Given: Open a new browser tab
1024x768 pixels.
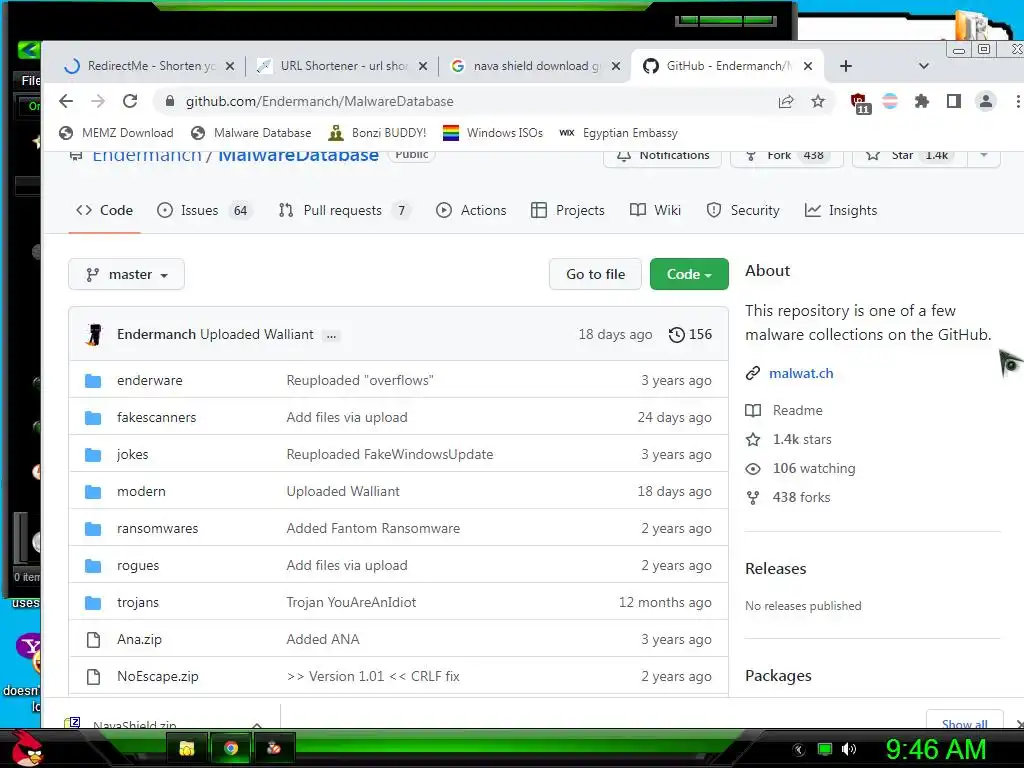Looking at the screenshot, I should 846,66.
